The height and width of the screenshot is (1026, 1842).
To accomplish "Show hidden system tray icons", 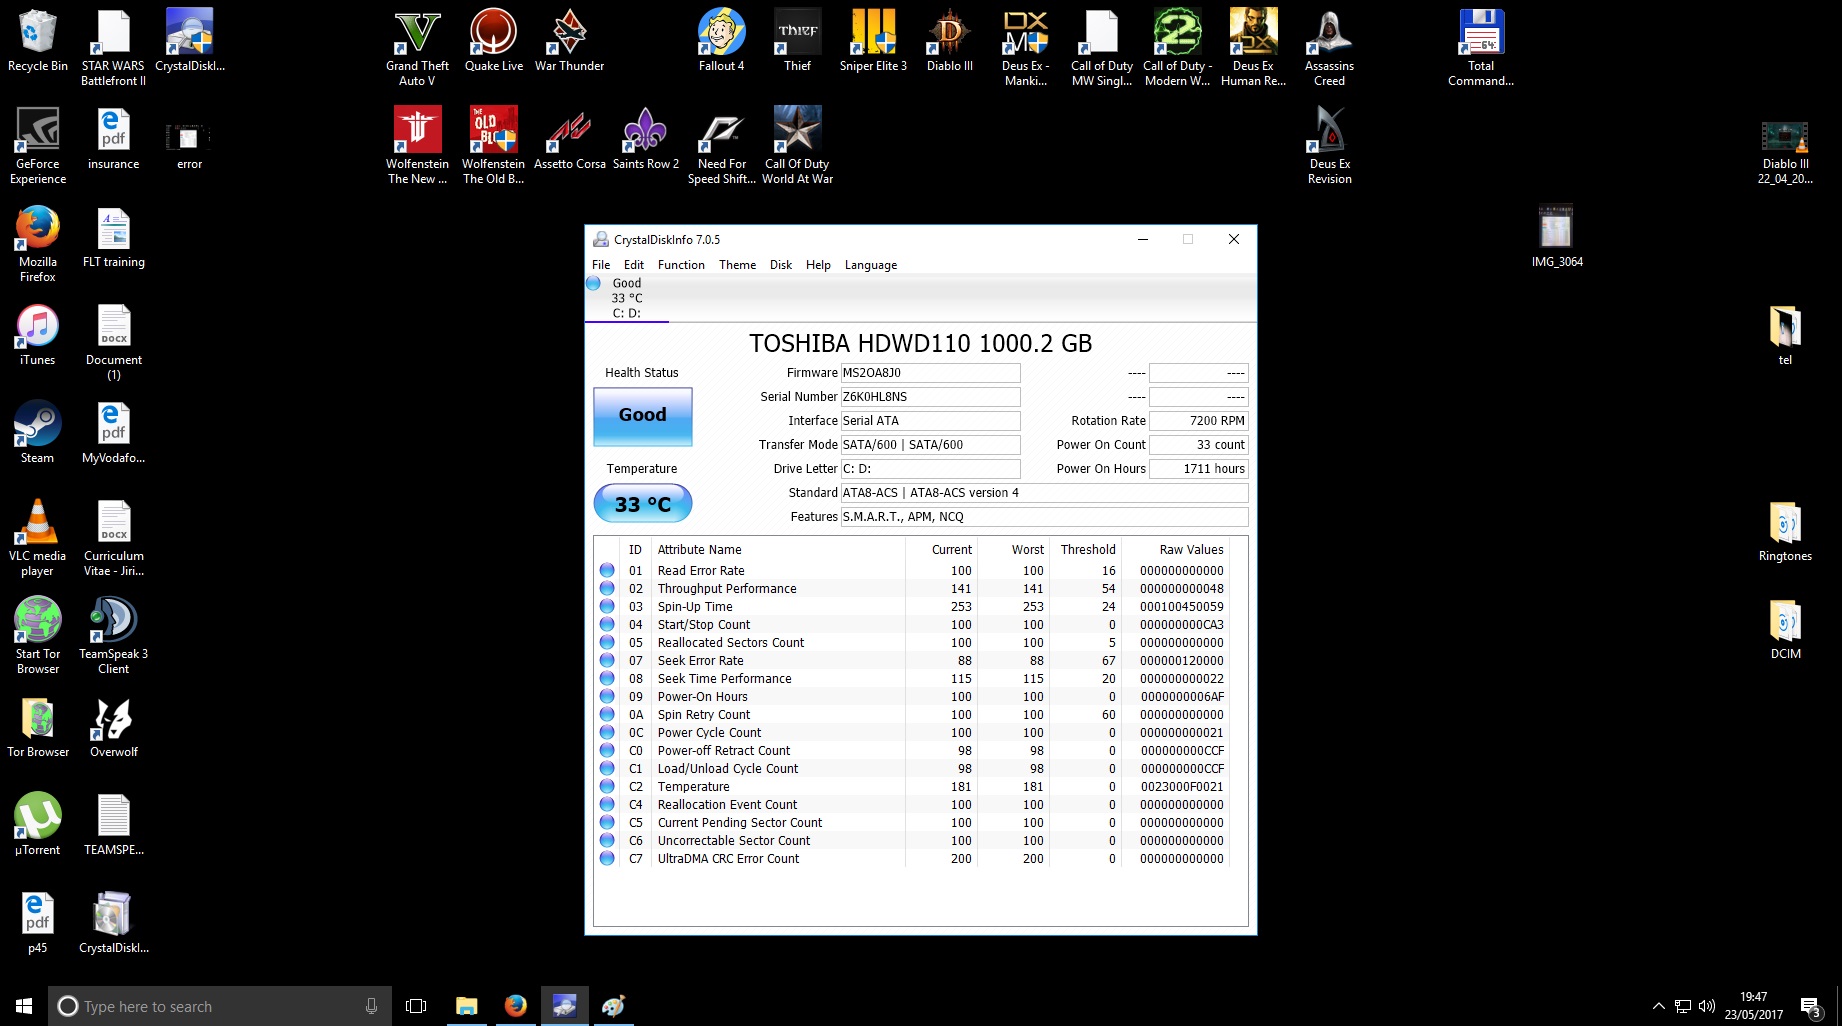I will (x=1658, y=1006).
